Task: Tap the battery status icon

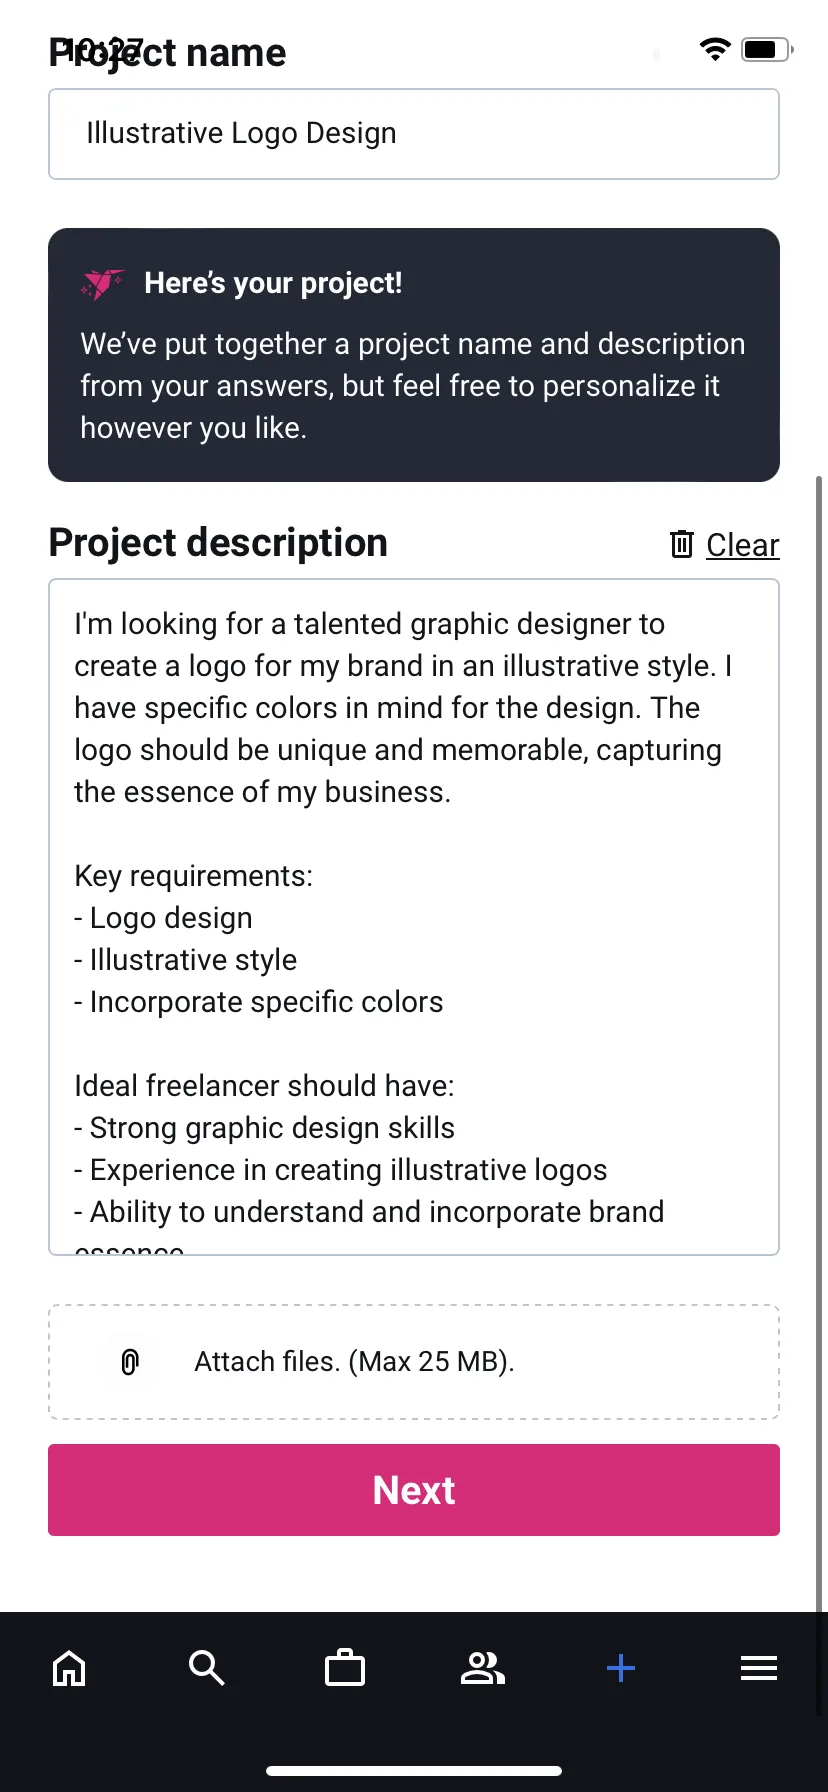Action: coord(768,49)
